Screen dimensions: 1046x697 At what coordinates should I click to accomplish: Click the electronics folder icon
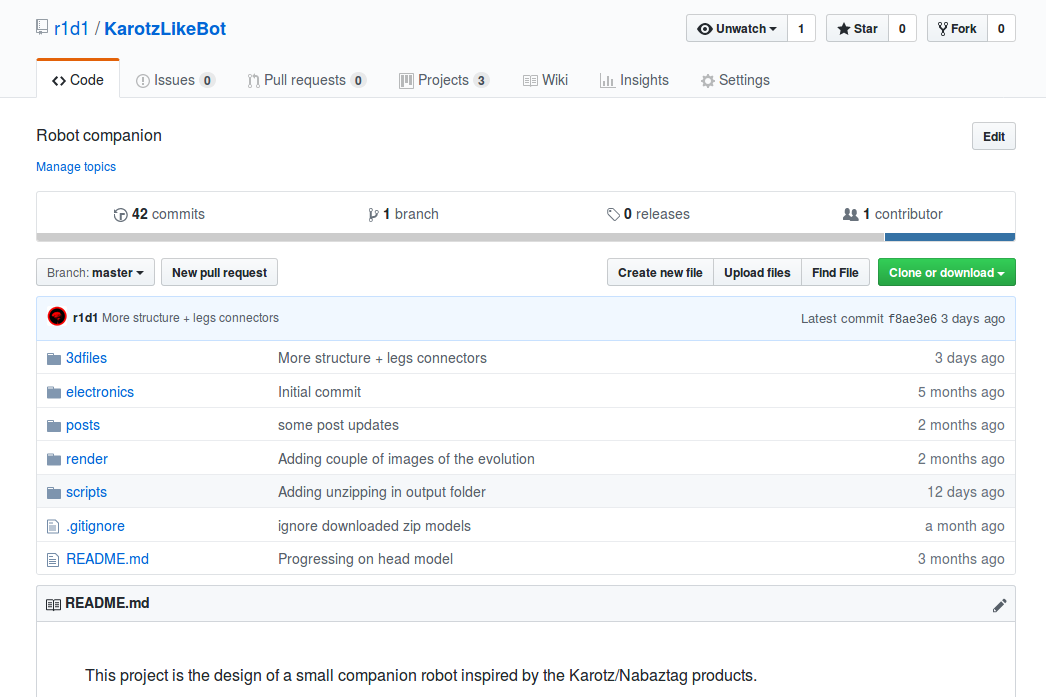[x=54, y=392]
